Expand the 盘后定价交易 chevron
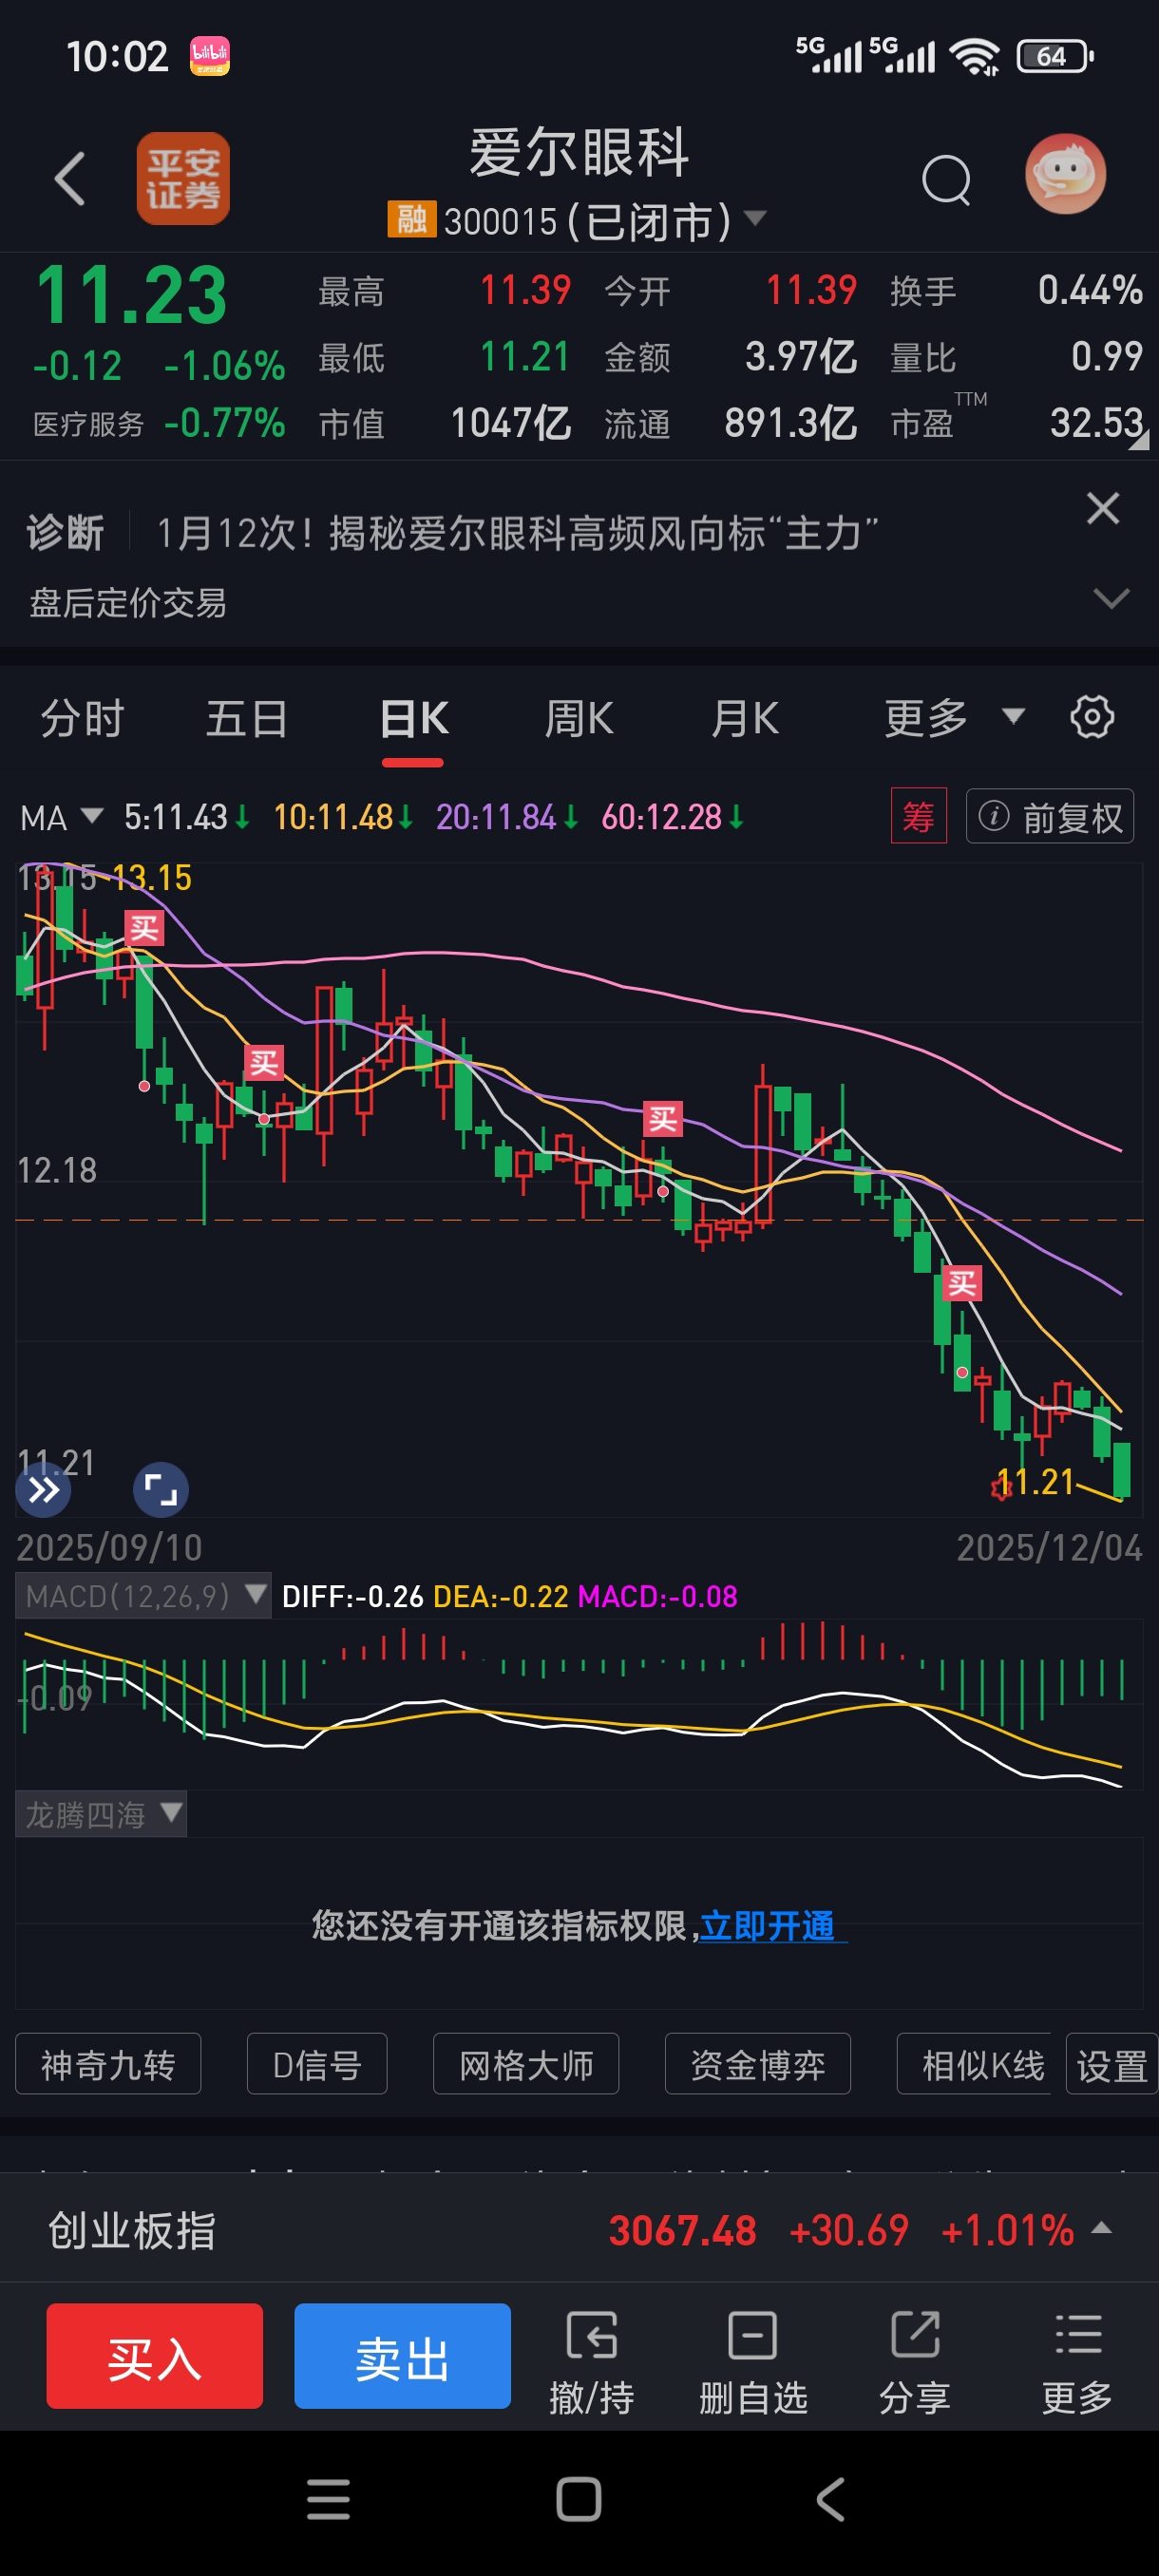The height and width of the screenshot is (2576, 1159). (1111, 599)
